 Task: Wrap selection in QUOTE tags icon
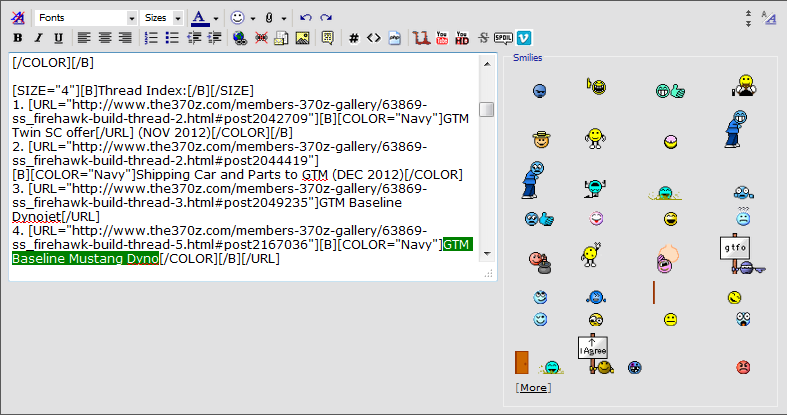[328, 38]
